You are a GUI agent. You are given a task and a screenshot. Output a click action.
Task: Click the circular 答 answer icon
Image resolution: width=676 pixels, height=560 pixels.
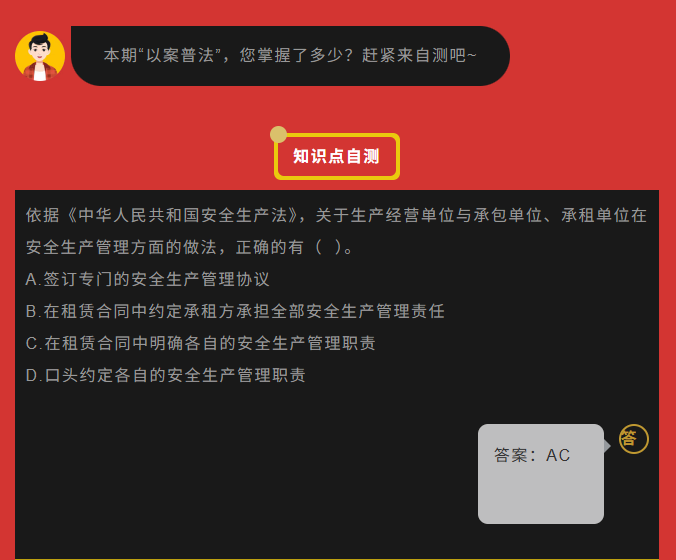pyautogui.click(x=633, y=439)
